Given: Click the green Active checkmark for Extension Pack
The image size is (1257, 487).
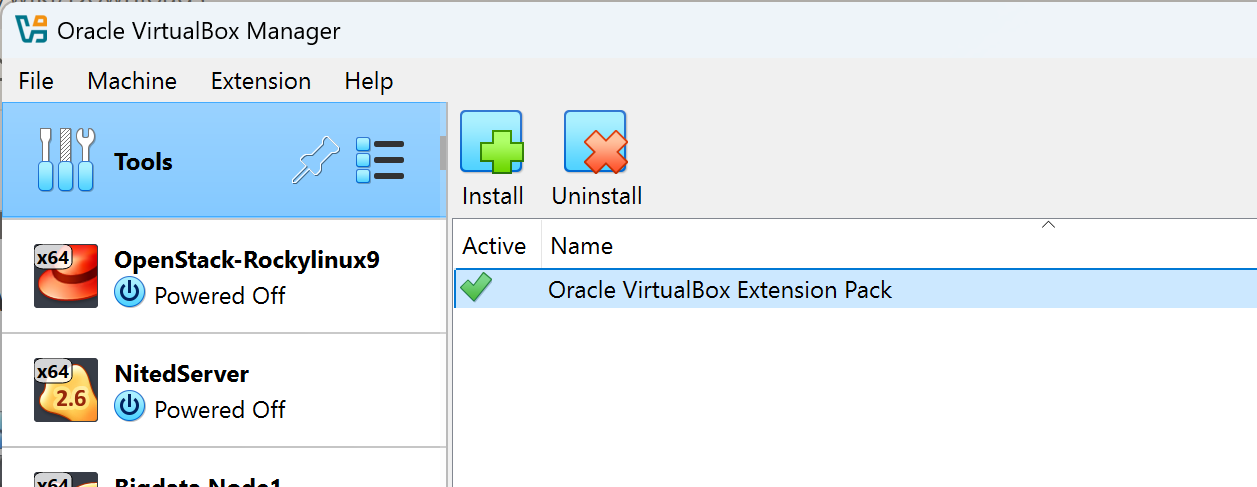Looking at the screenshot, I should click(476, 289).
